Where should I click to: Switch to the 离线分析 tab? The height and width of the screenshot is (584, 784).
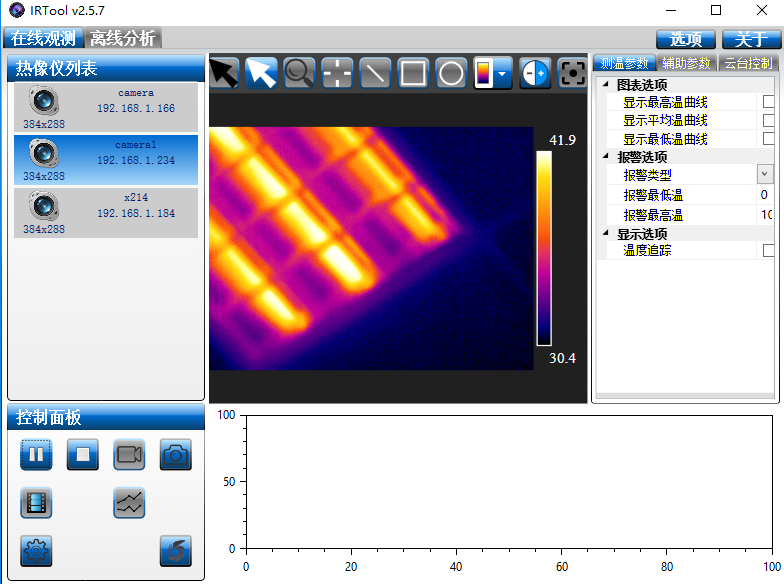point(123,39)
